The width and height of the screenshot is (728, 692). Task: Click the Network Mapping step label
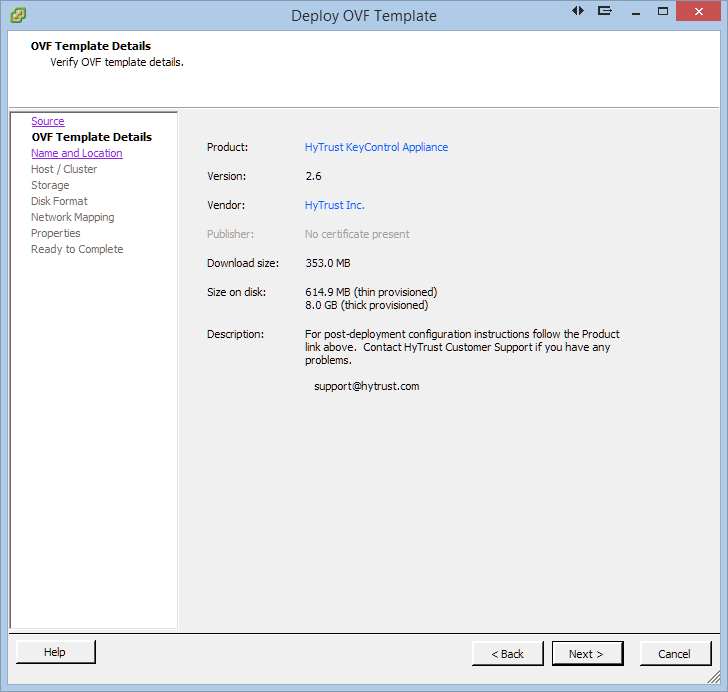[72, 217]
